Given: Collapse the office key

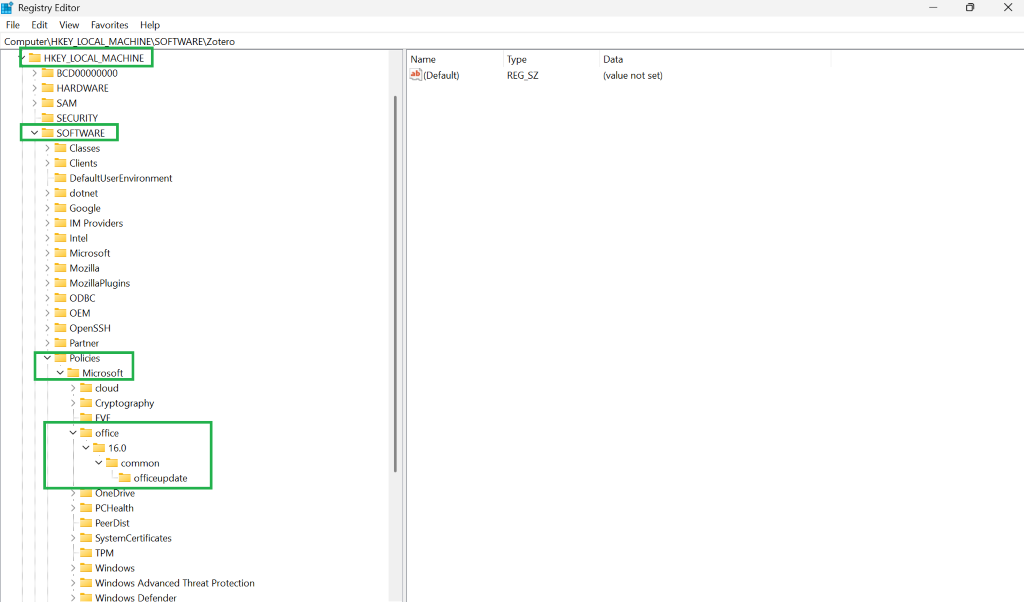Looking at the screenshot, I should [x=73, y=433].
